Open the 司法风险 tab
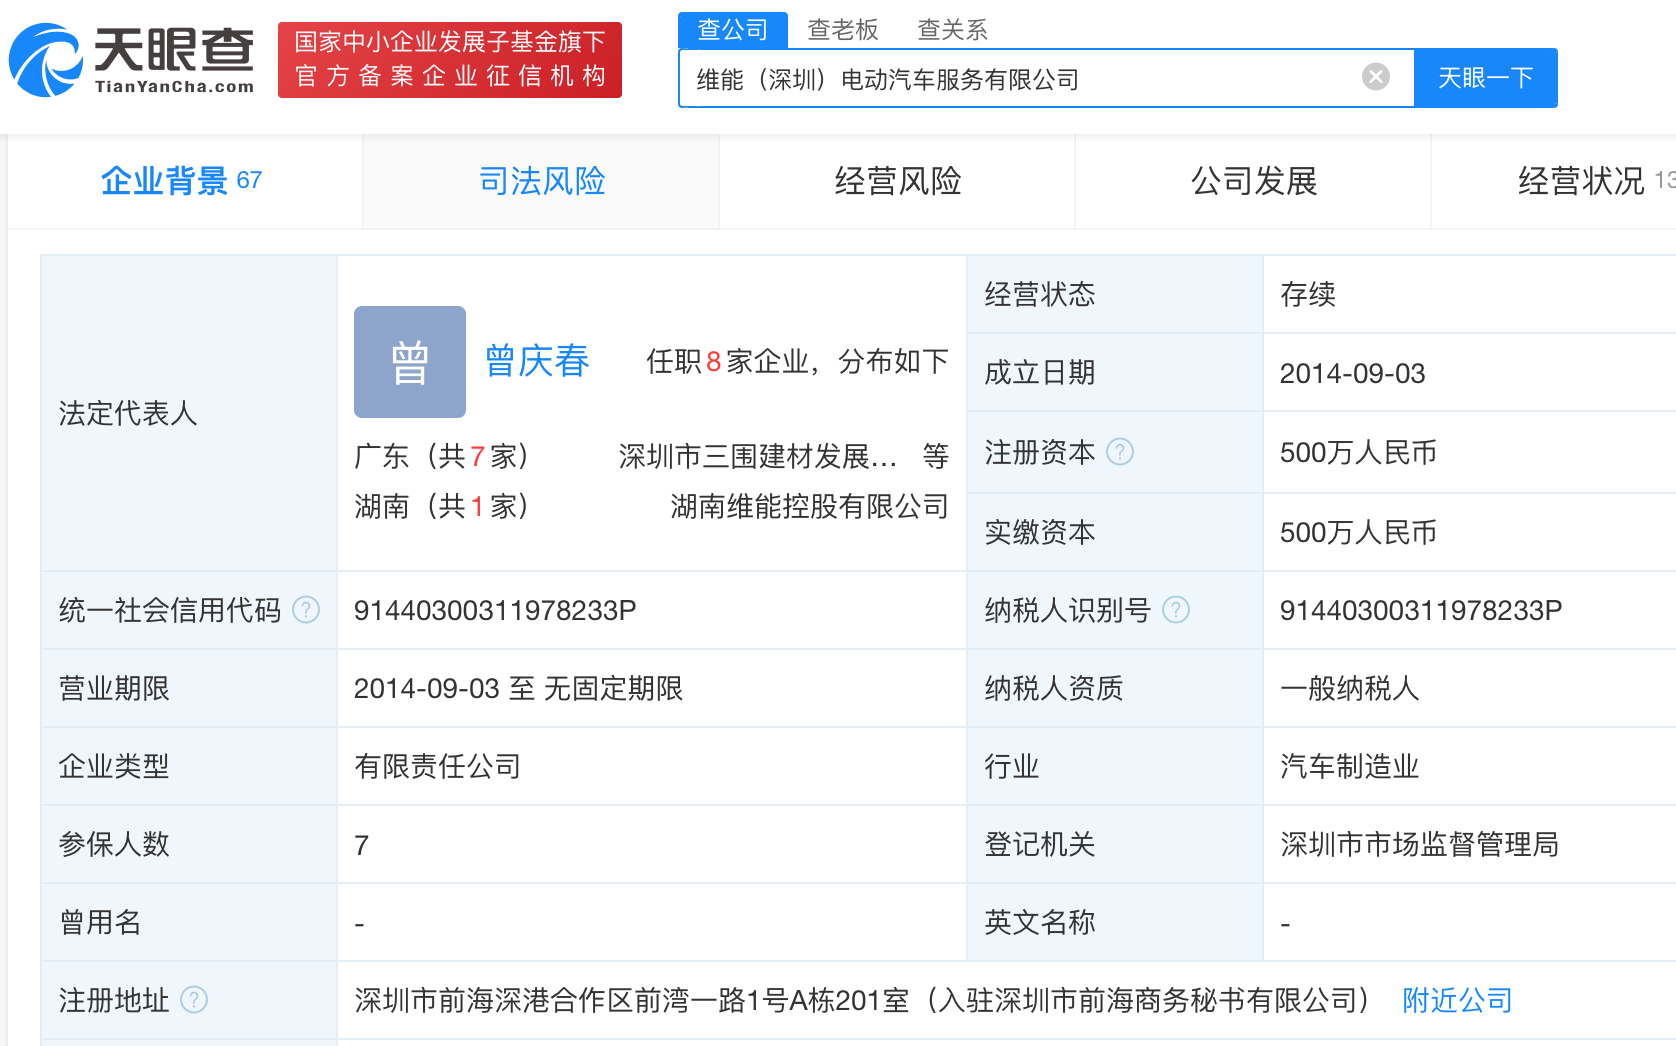 541,181
